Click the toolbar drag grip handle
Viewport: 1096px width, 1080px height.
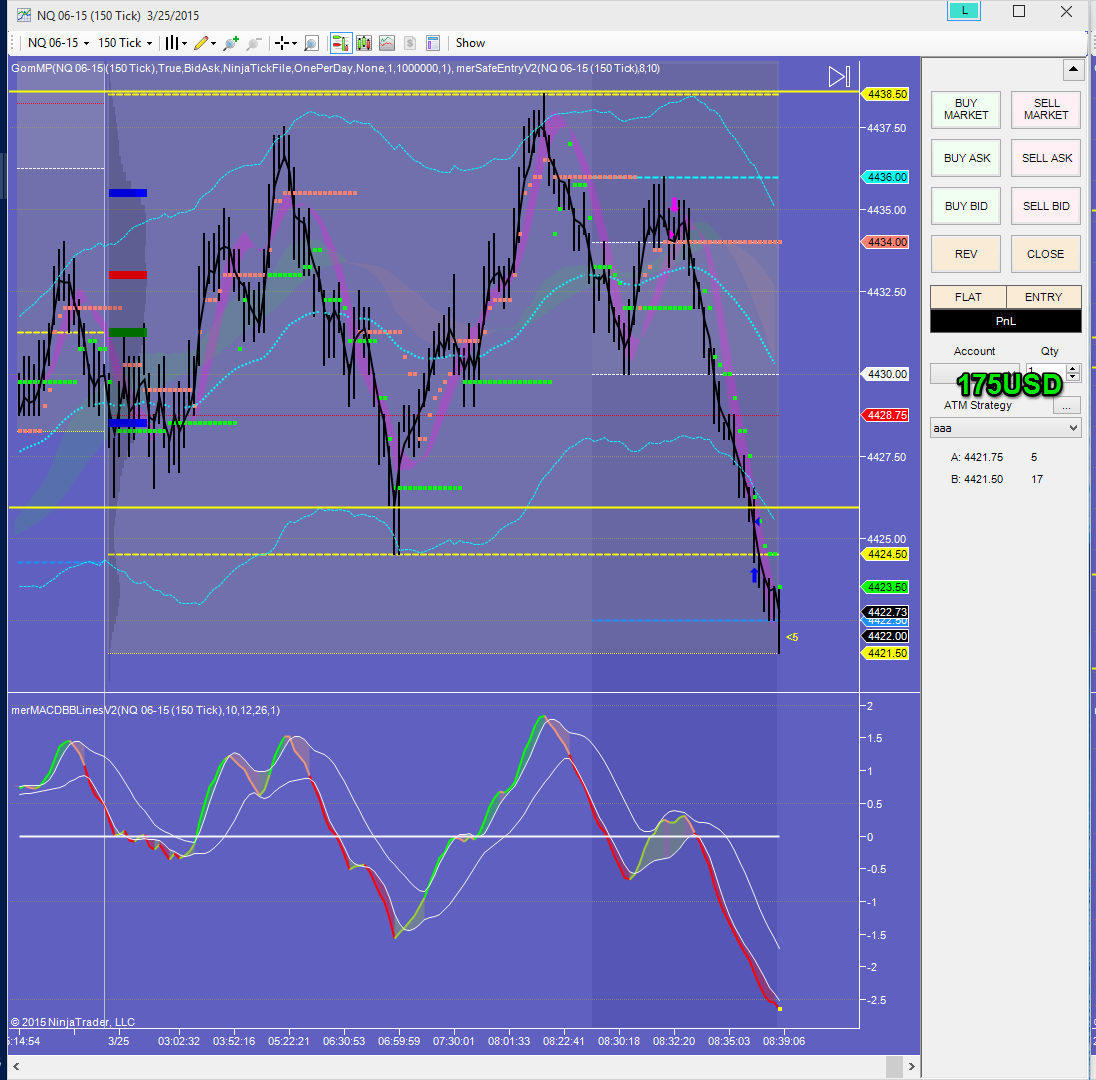pyautogui.click(x=12, y=43)
